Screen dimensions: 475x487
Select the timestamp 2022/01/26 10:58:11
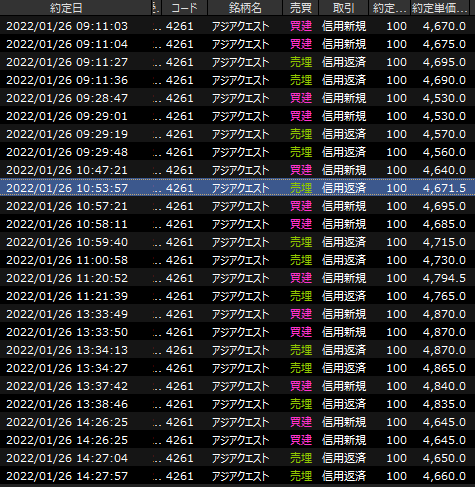(x=67, y=224)
